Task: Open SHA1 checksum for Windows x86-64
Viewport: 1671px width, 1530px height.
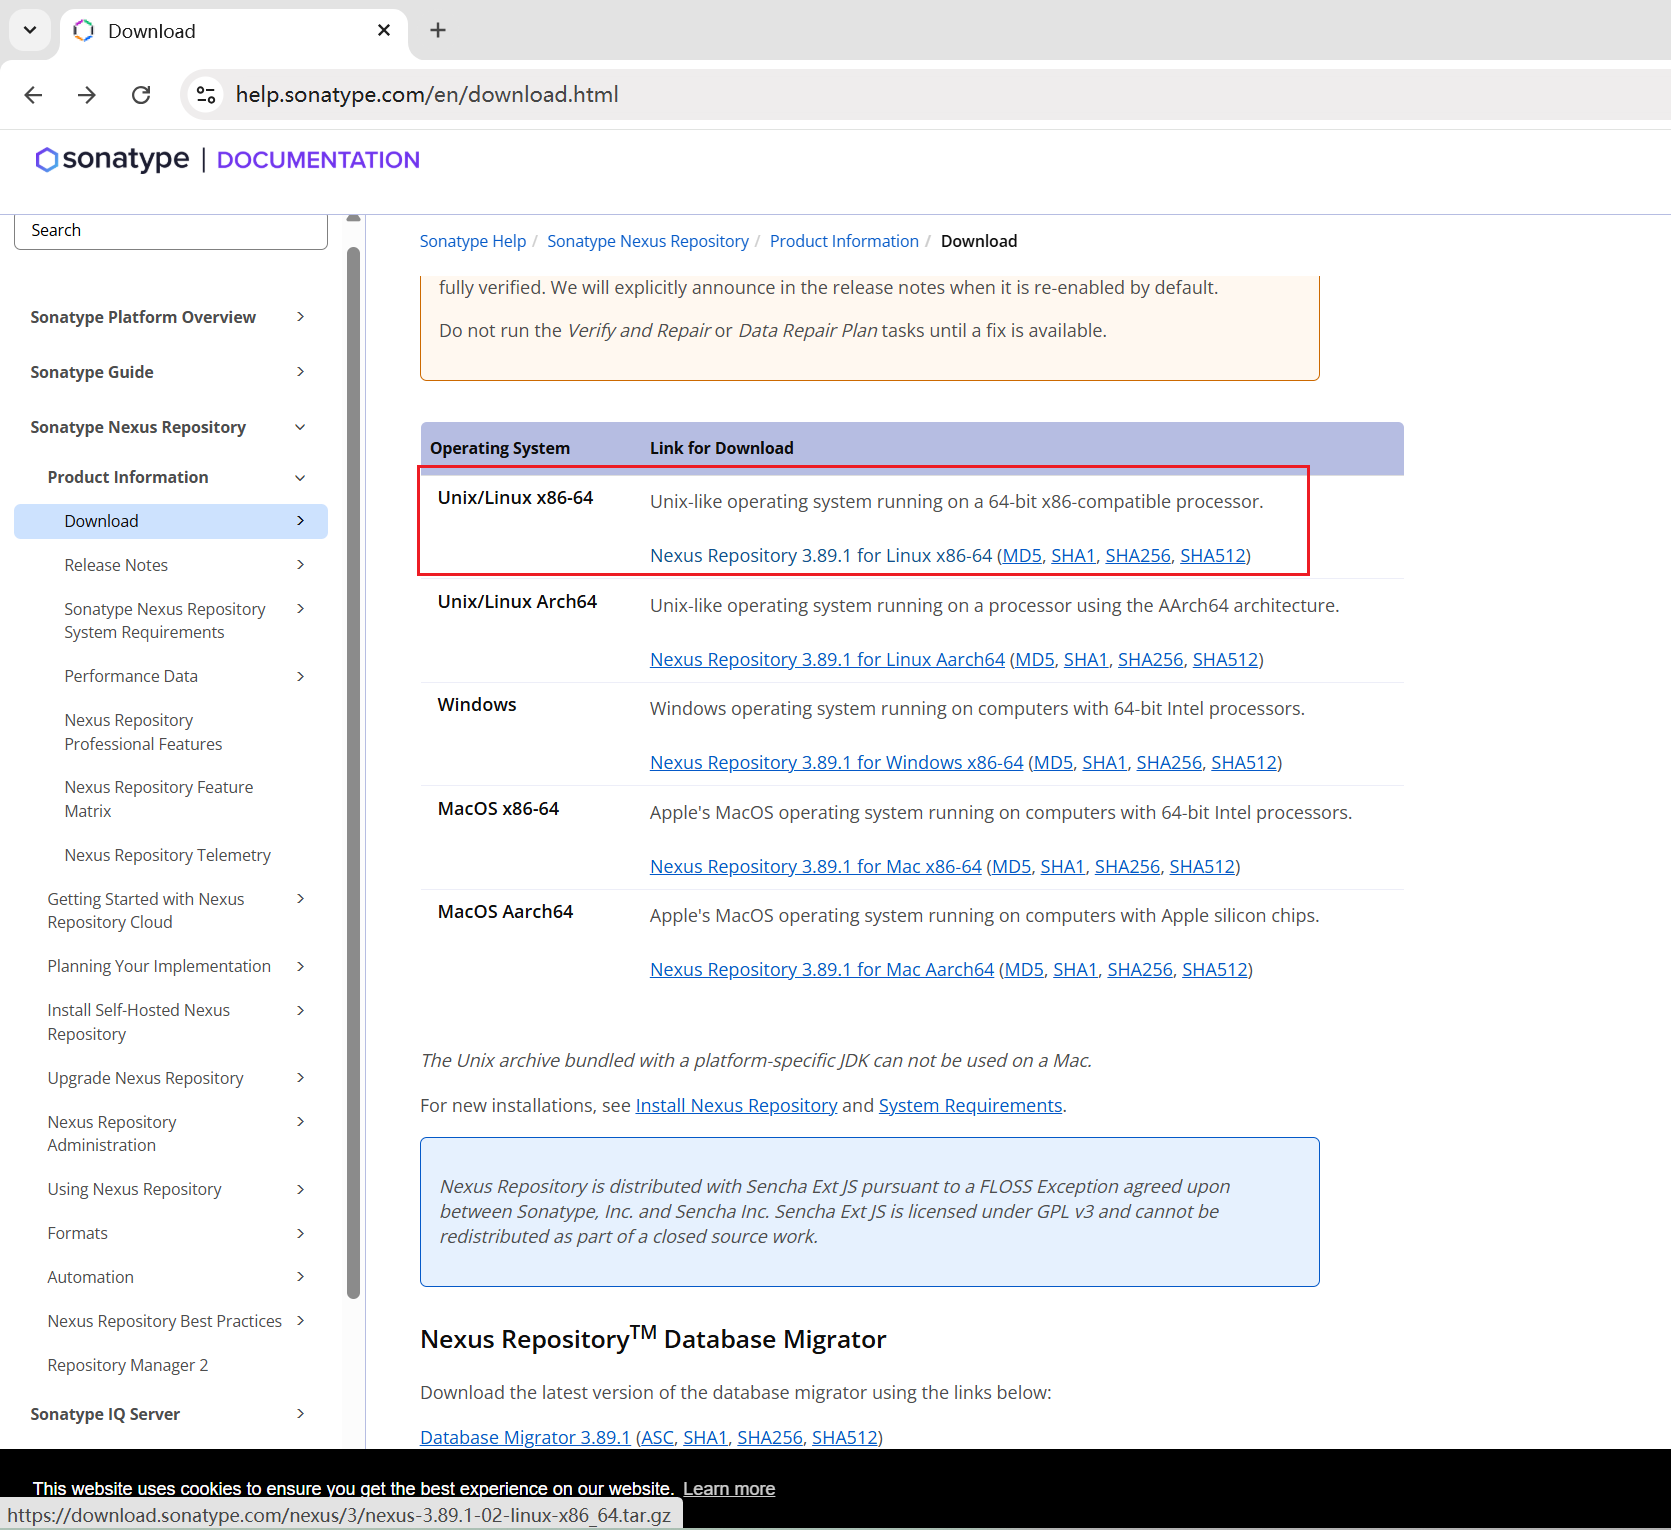Action: 1104,763
